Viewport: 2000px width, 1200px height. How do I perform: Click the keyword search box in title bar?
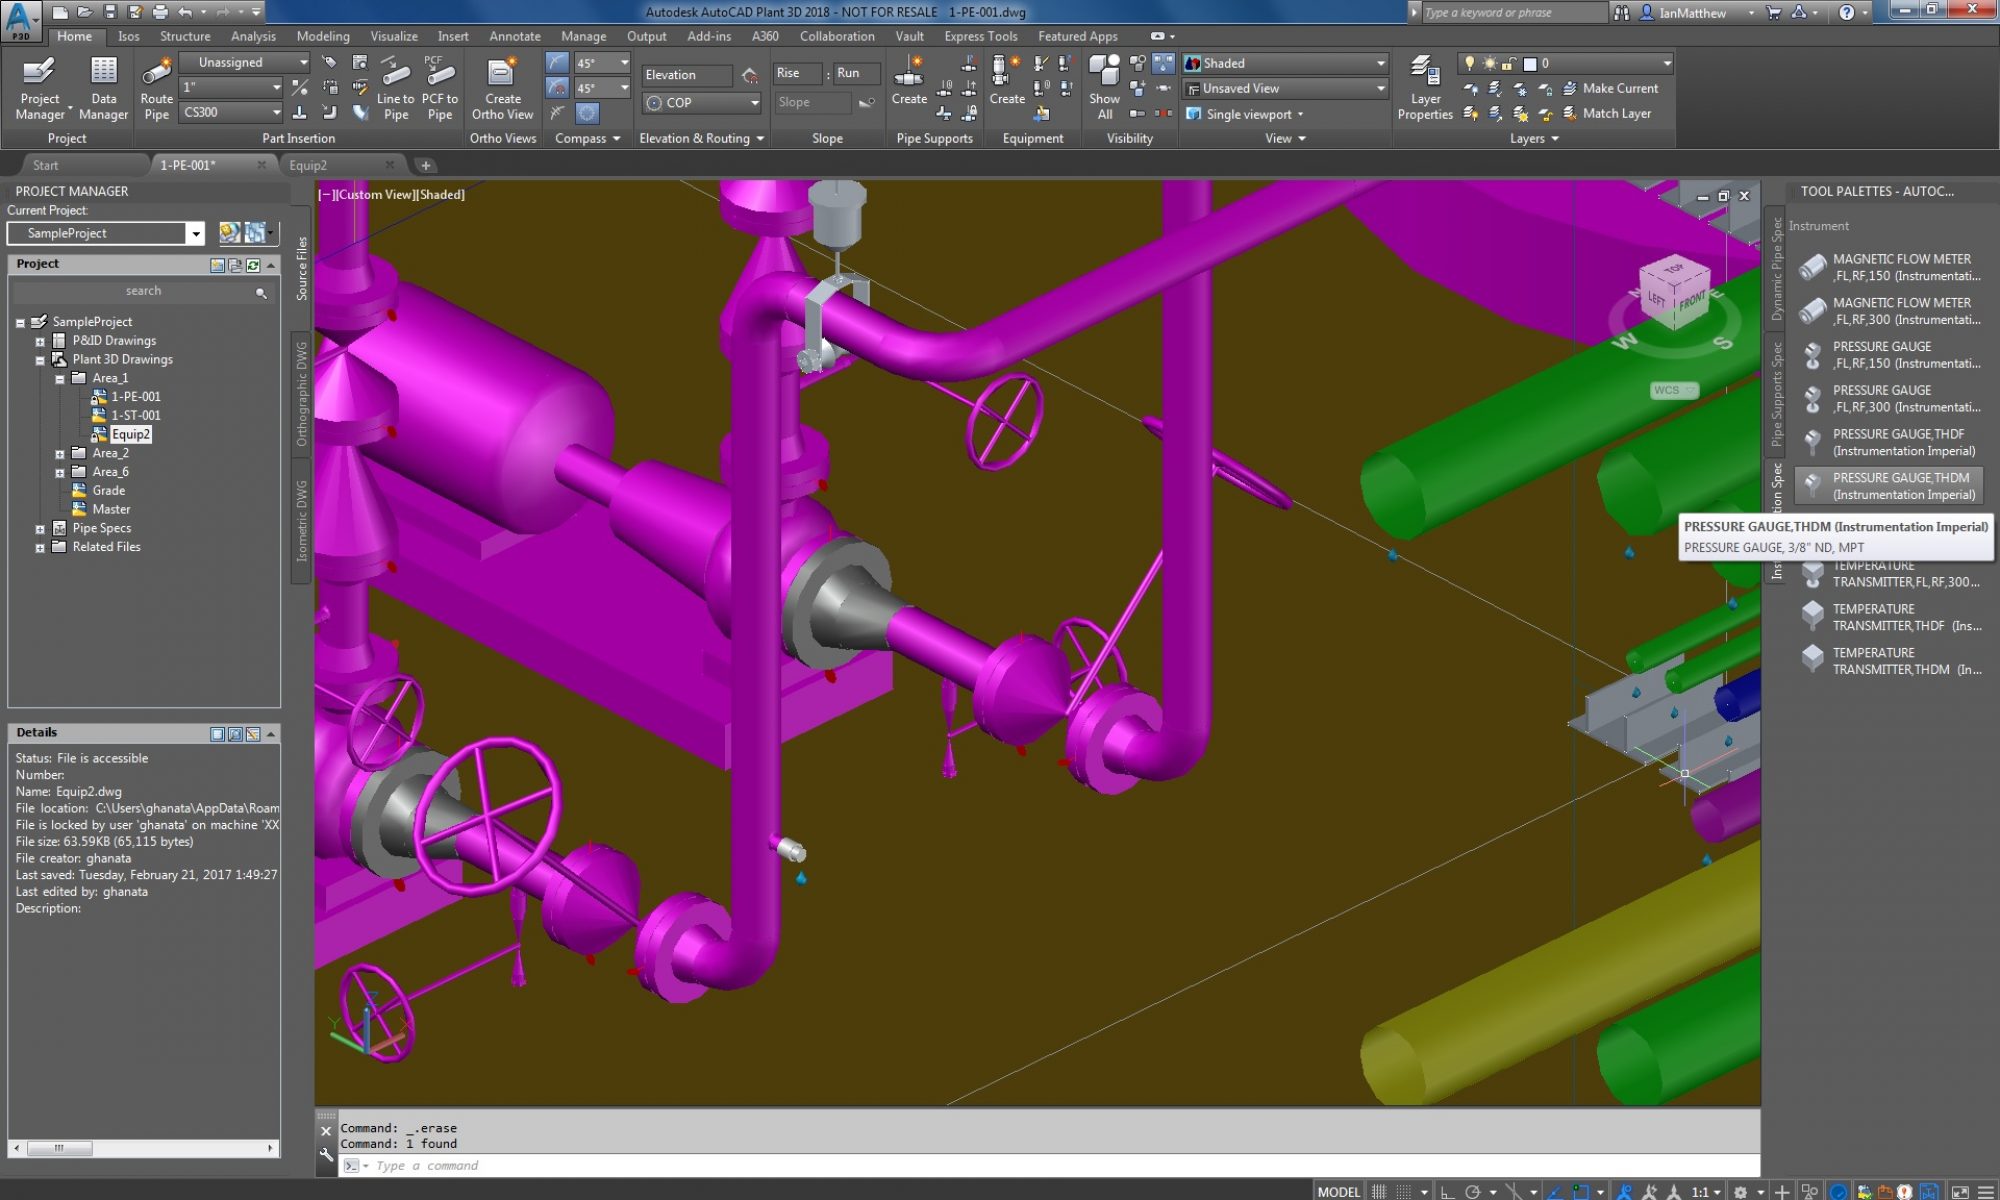(x=1513, y=12)
